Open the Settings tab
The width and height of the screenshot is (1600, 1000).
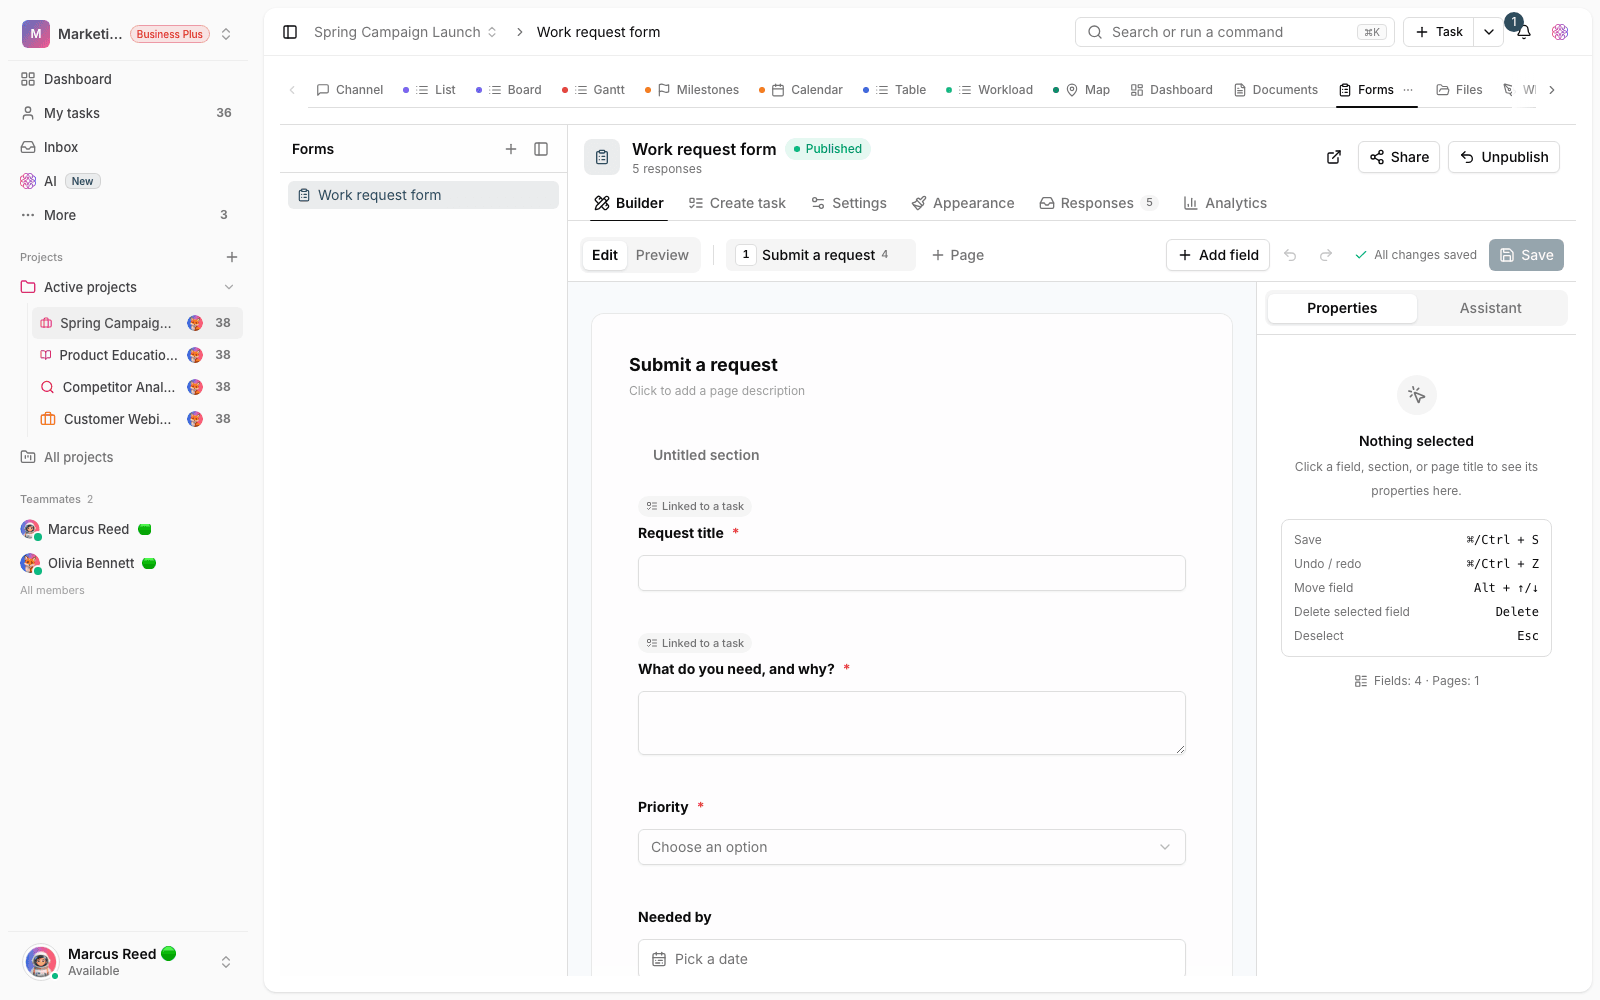(849, 203)
